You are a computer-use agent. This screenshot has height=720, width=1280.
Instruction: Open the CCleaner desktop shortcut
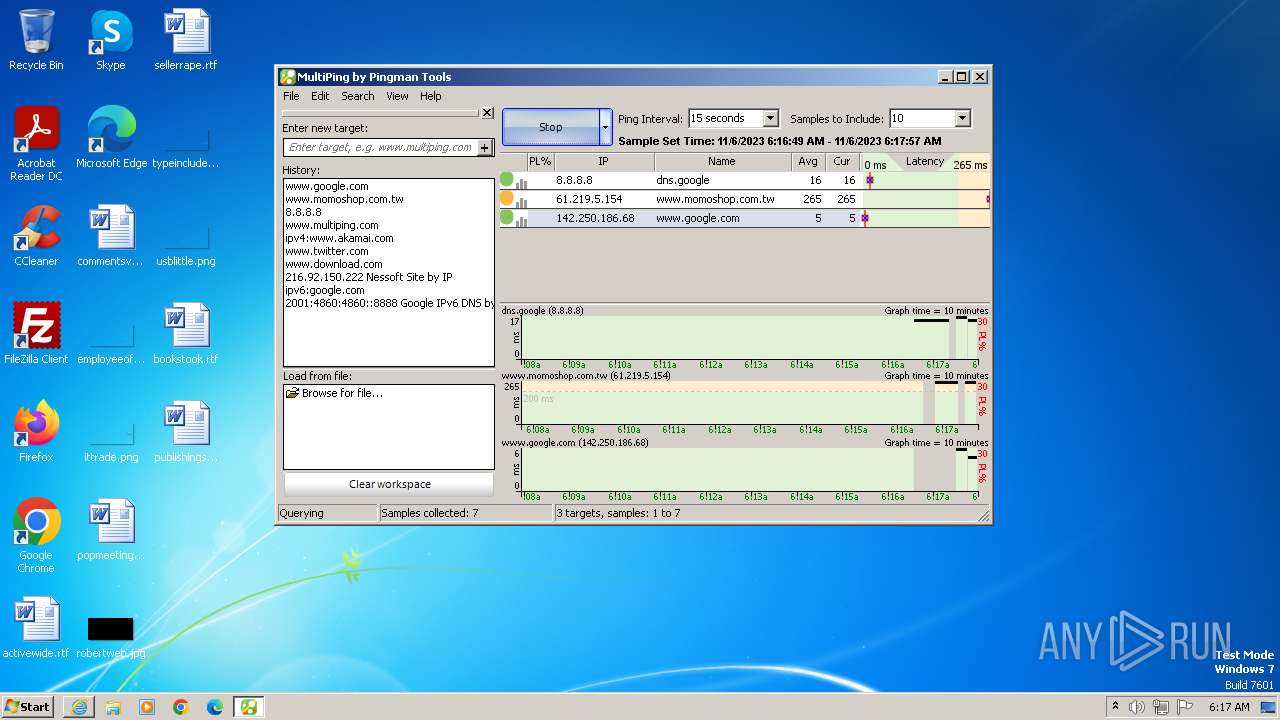pos(36,236)
